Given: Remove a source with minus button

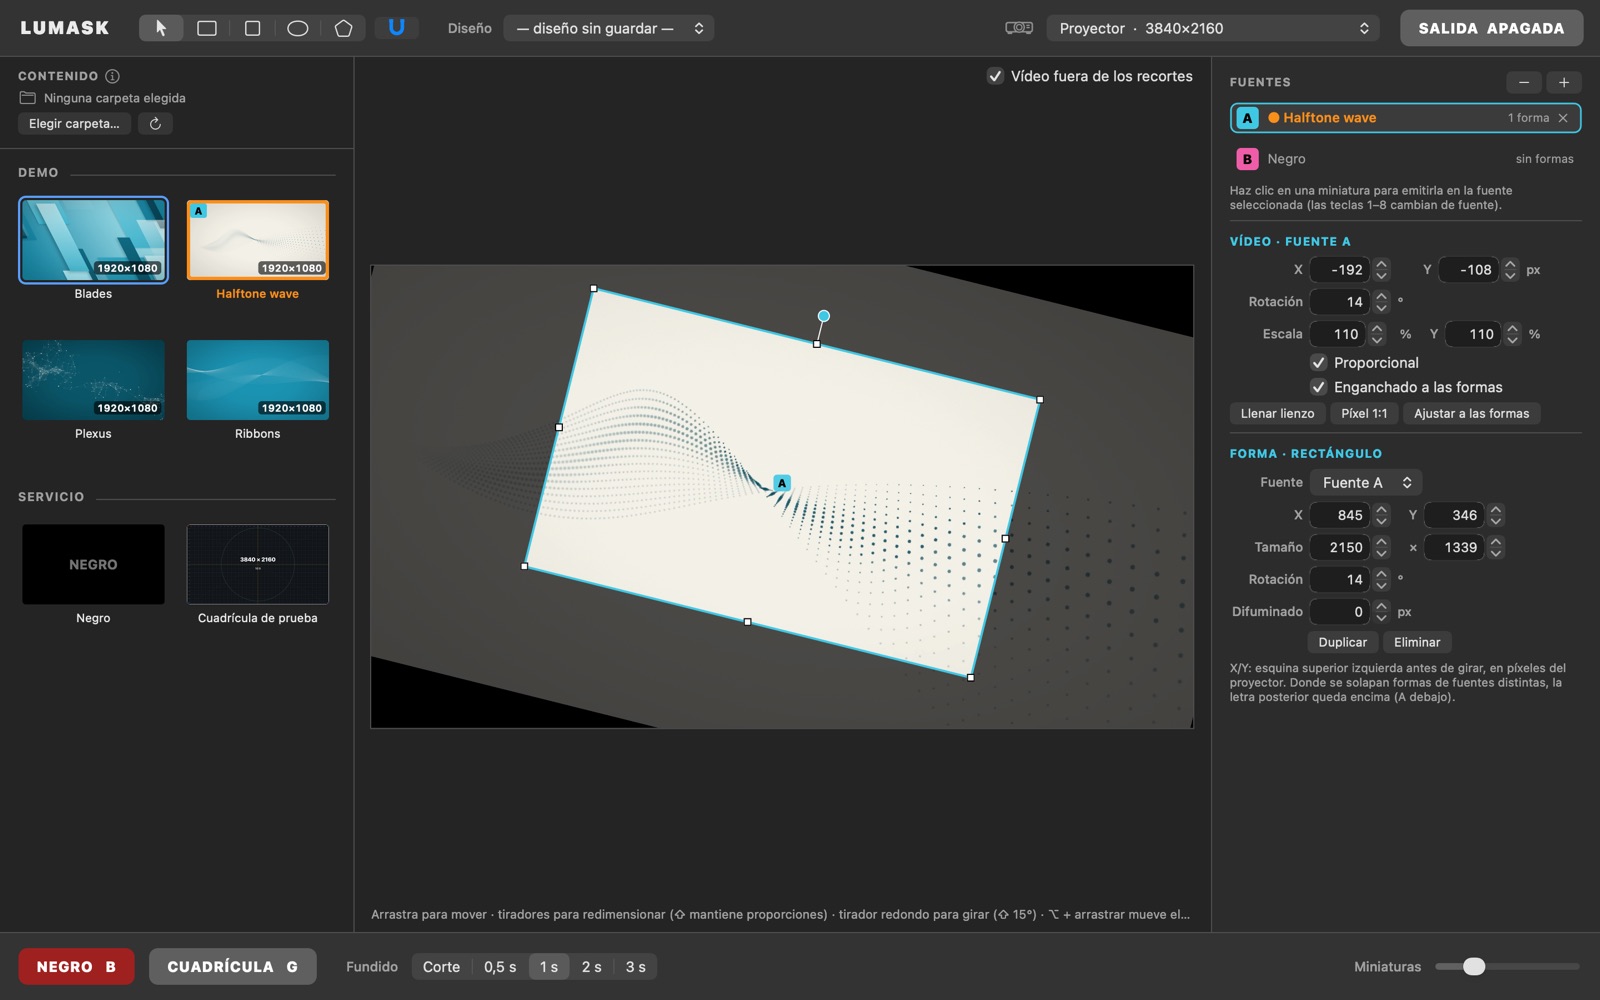Looking at the screenshot, I should pyautogui.click(x=1523, y=82).
